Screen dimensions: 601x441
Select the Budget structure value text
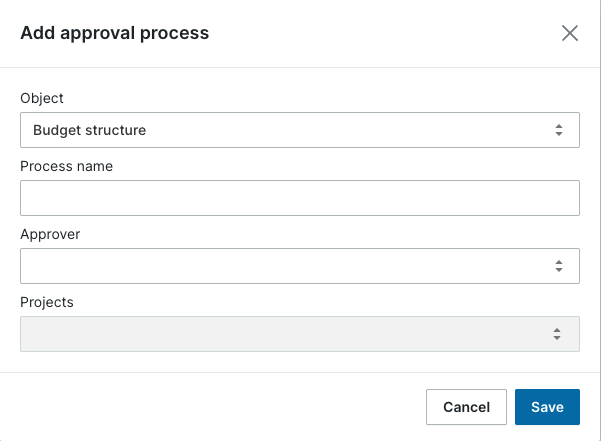click(x=89, y=130)
